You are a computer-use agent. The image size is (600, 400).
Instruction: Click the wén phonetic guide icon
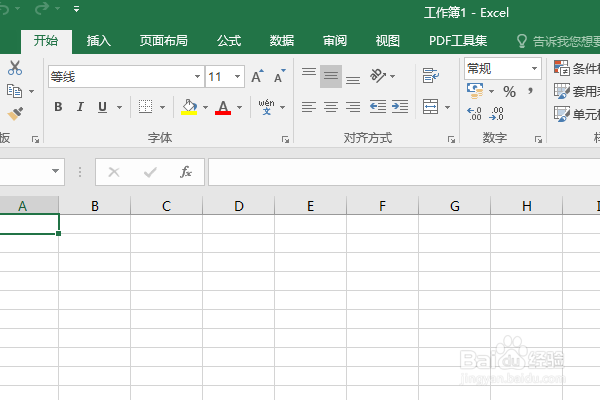[x=266, y=107]
